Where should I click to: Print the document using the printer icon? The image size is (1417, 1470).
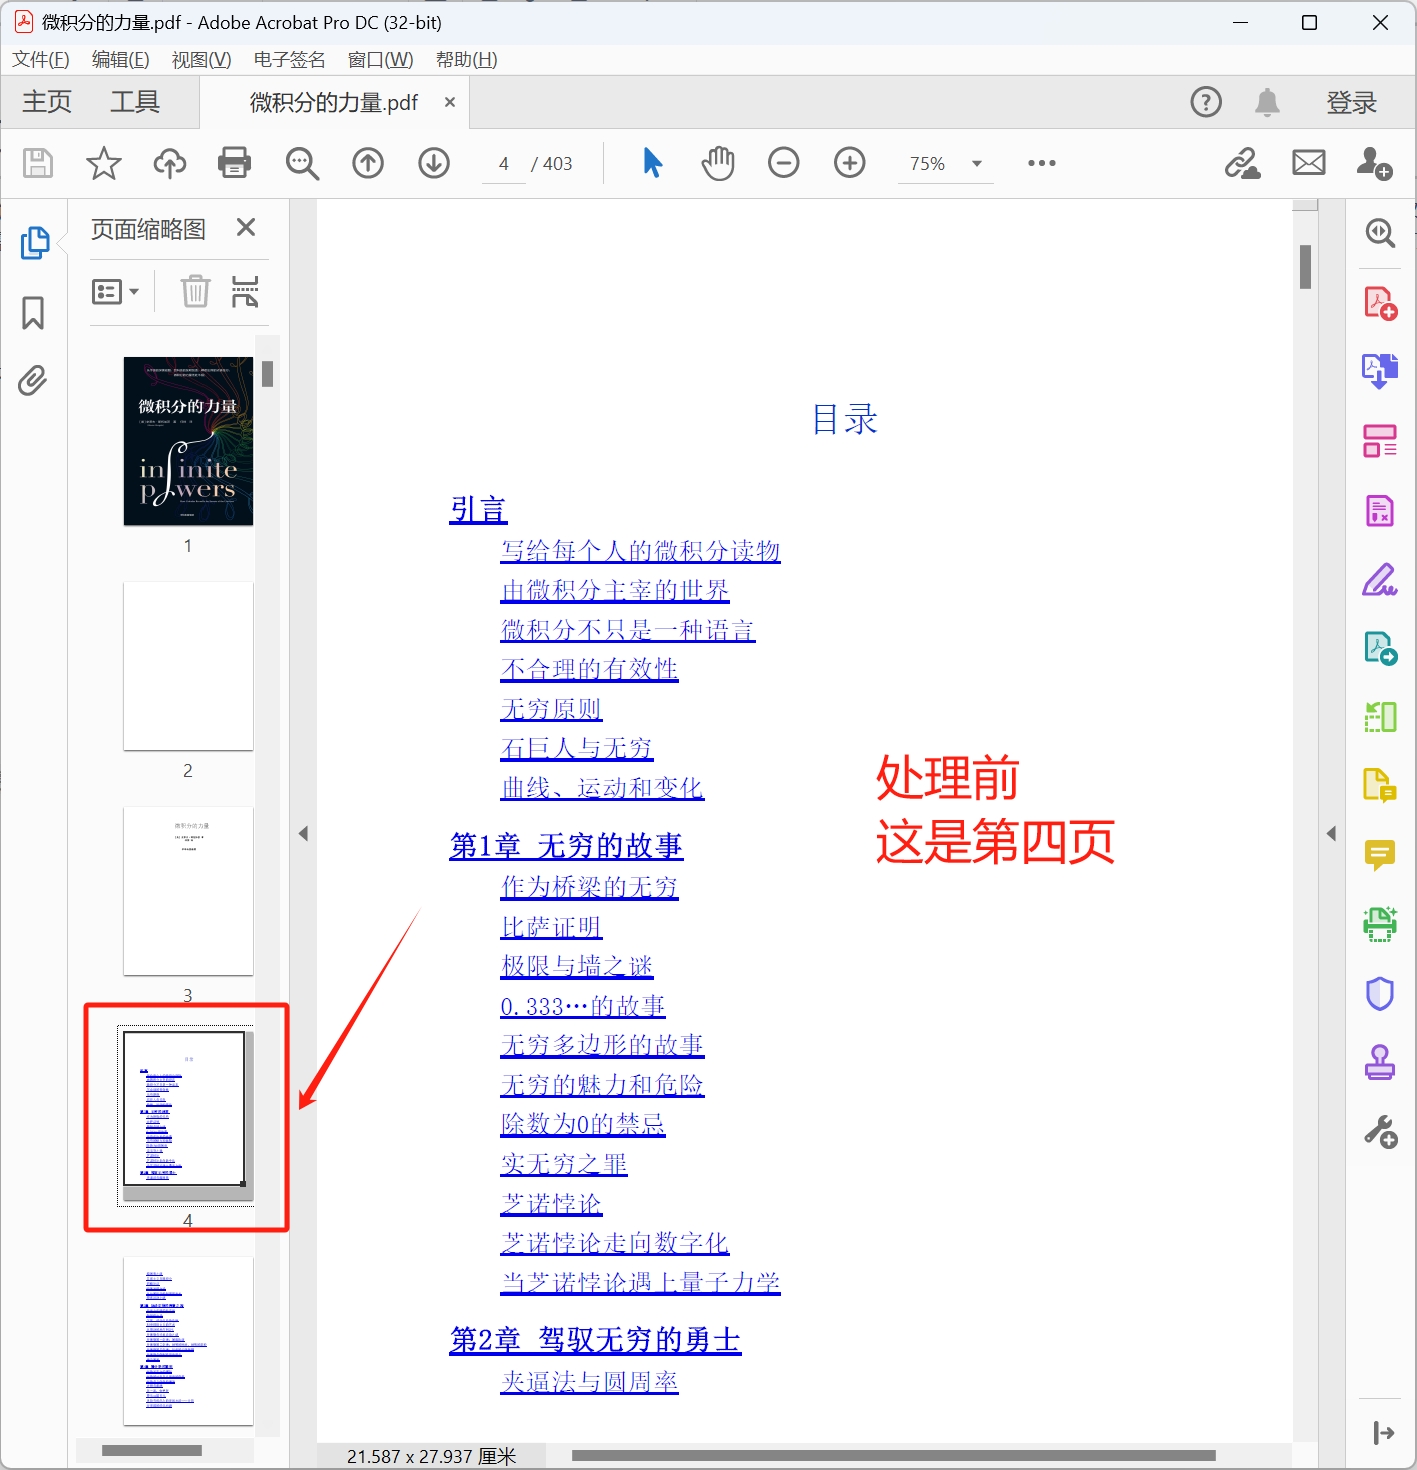pyautogui.click(x=234, y=163)
